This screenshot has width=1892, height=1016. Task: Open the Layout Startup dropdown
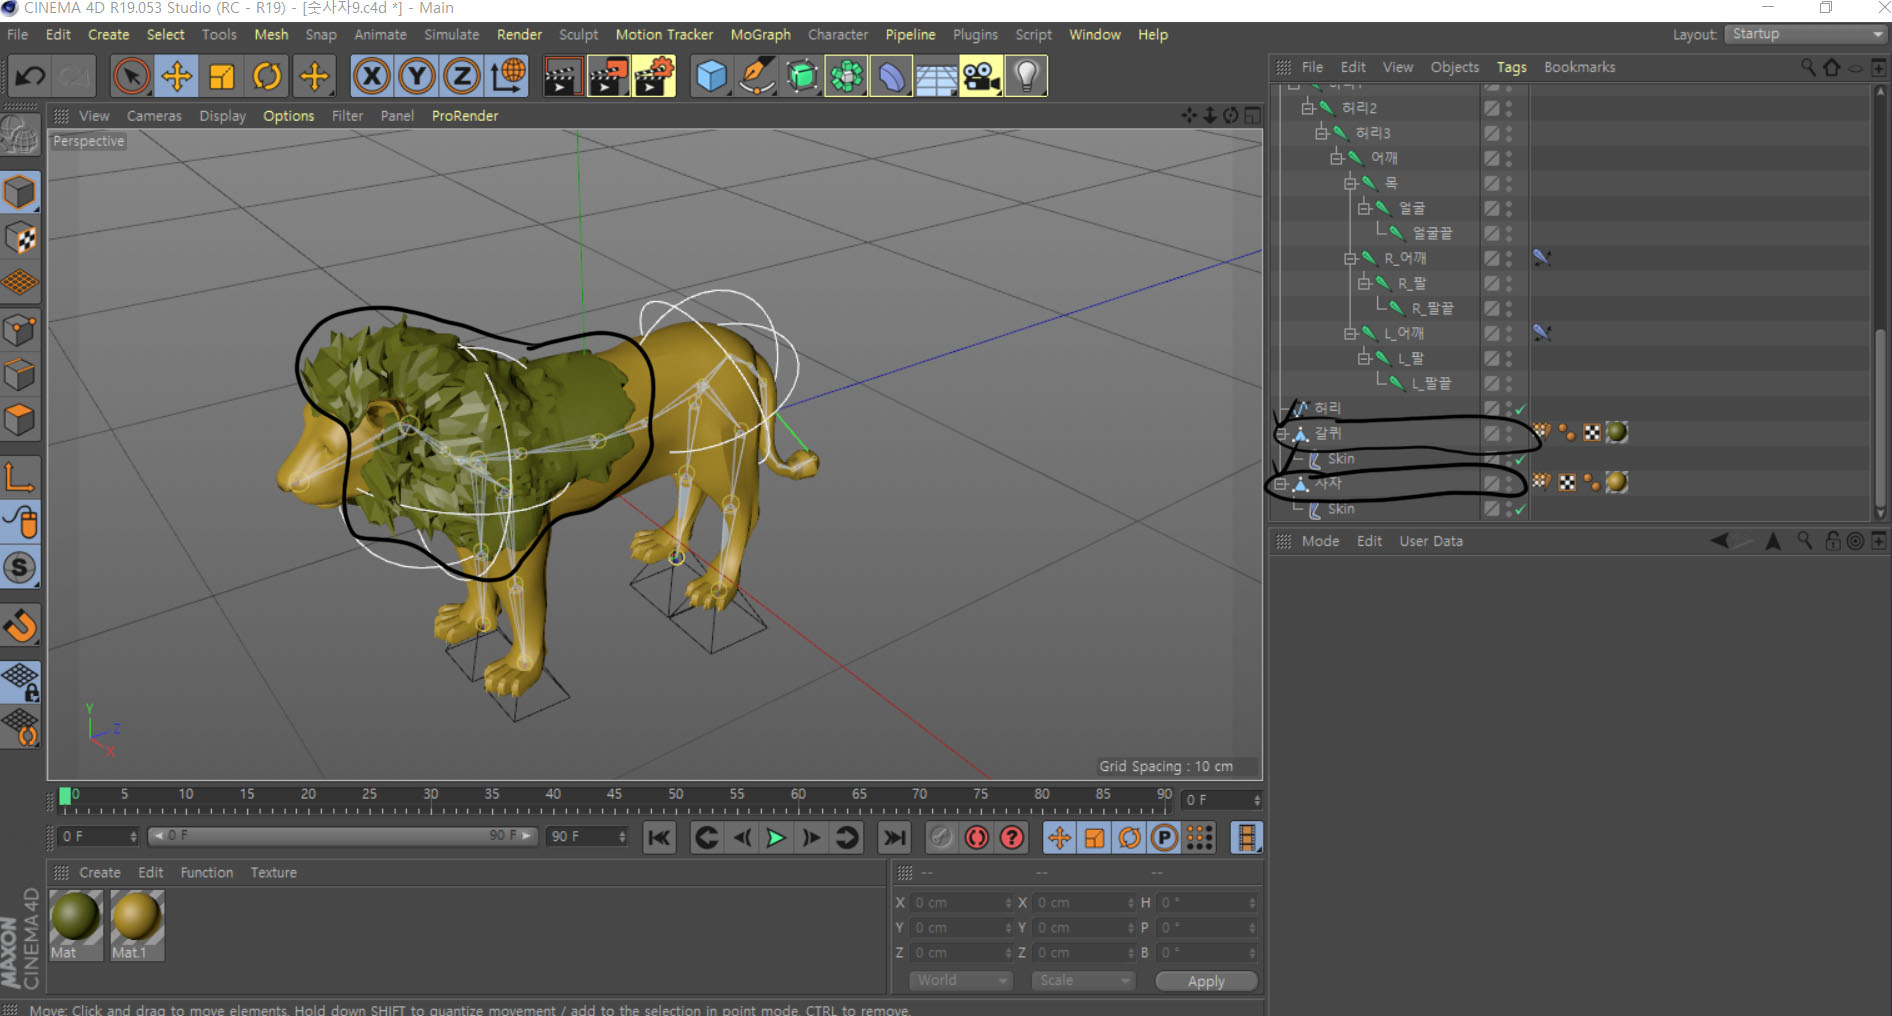[x=1805, y=34]
